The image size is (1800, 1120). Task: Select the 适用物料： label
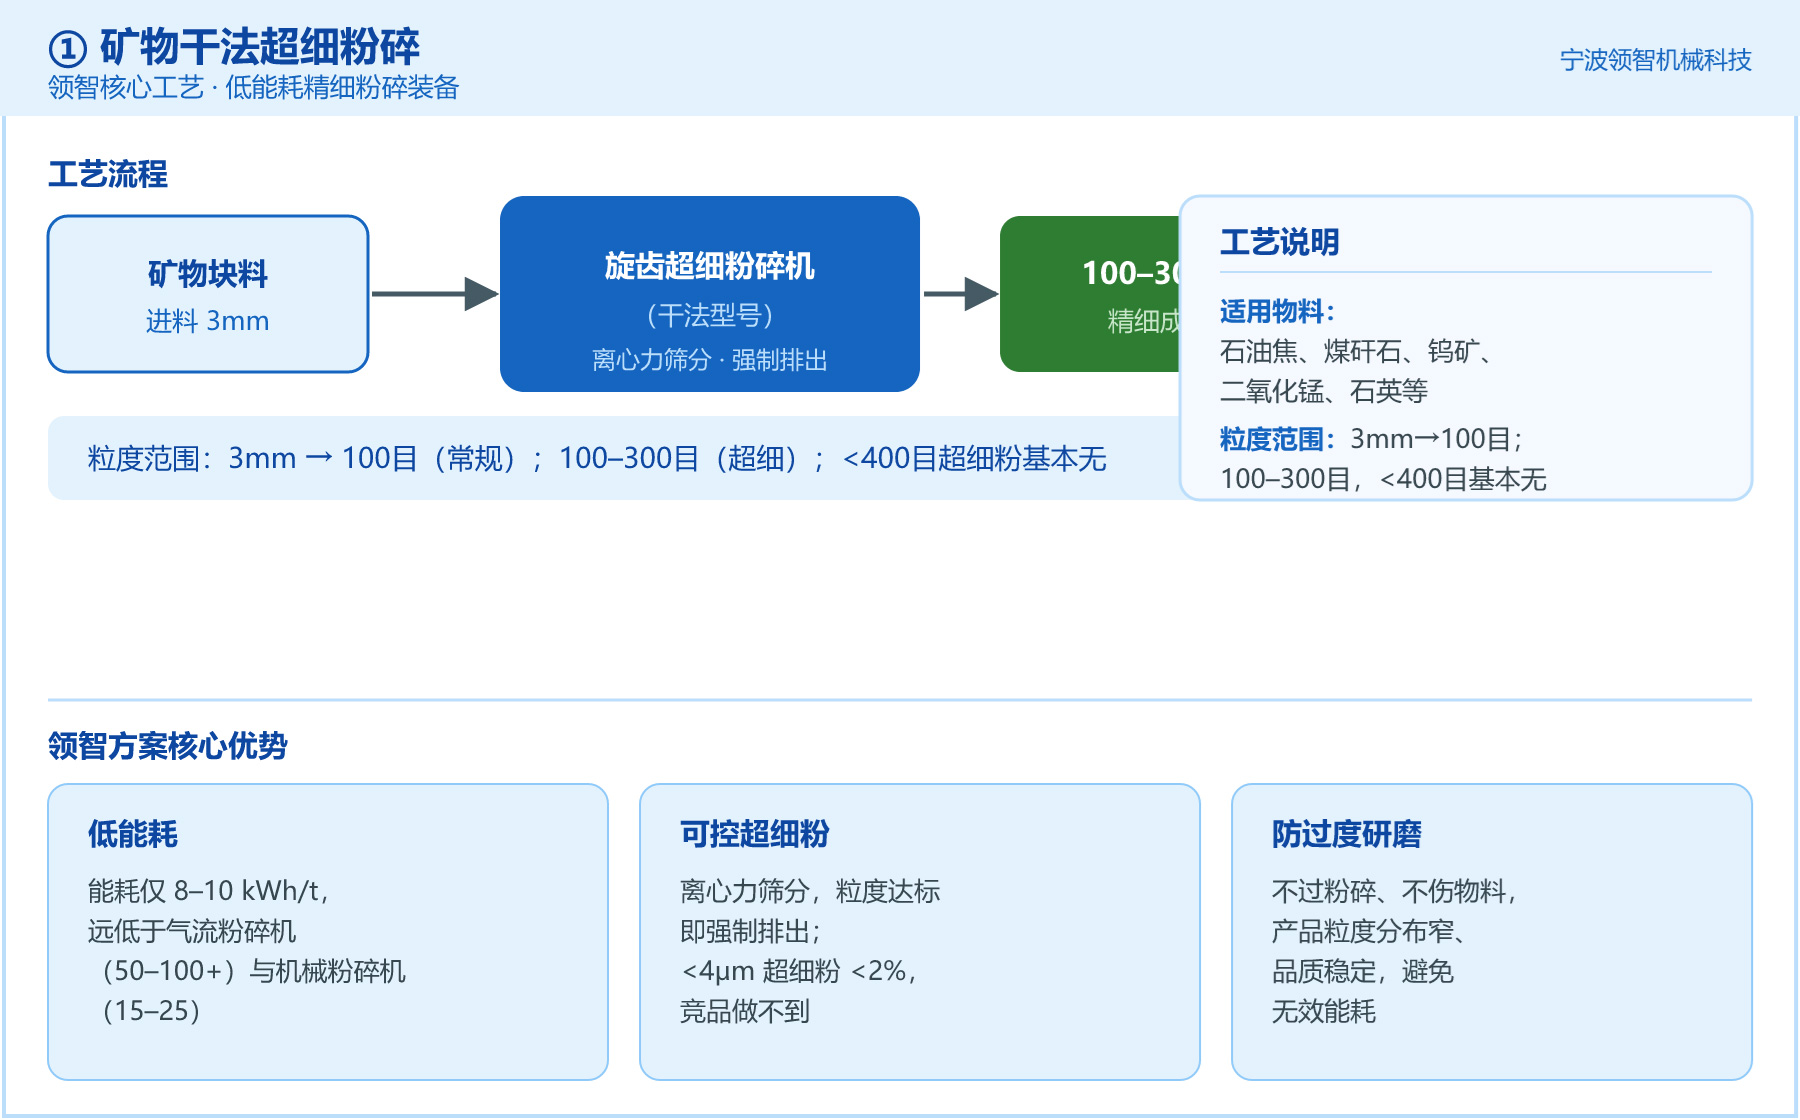click(x=1278, y=311)
